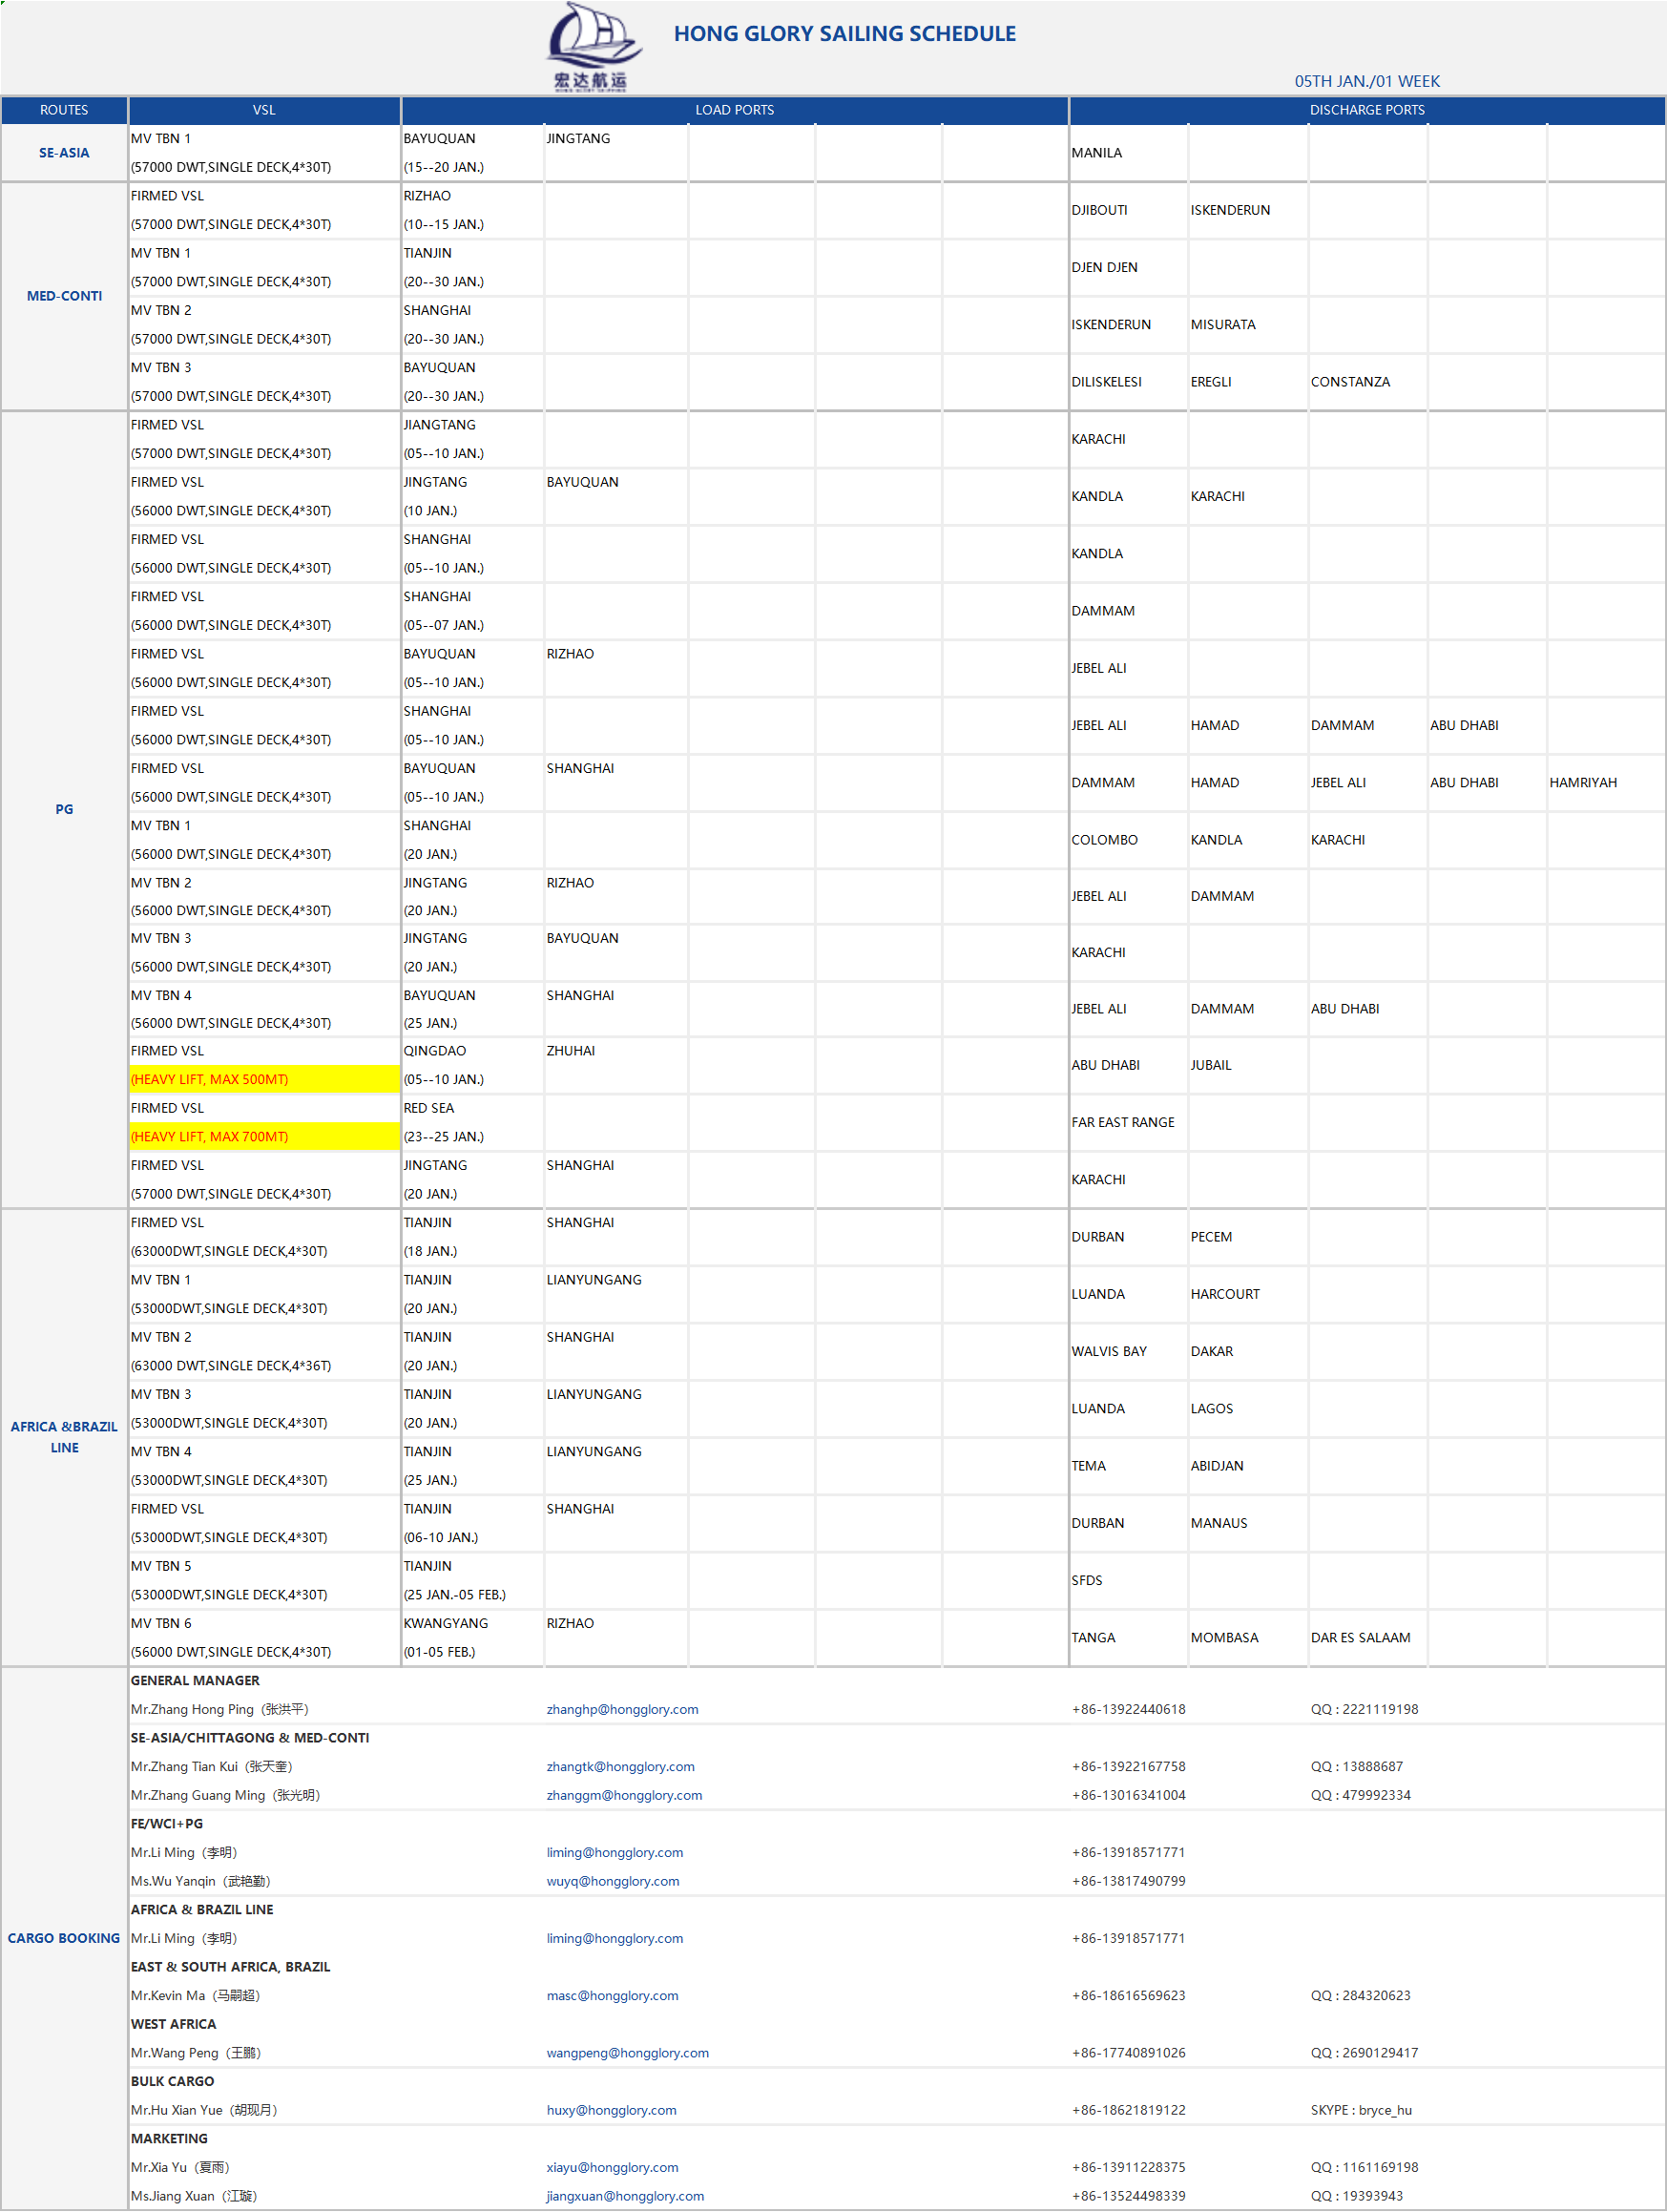The width and height of the screenshot is (1667, 2212).
Task: Select the AFRICA & BRAZIL LINE route cell
Action: [x=64, y=1437]
